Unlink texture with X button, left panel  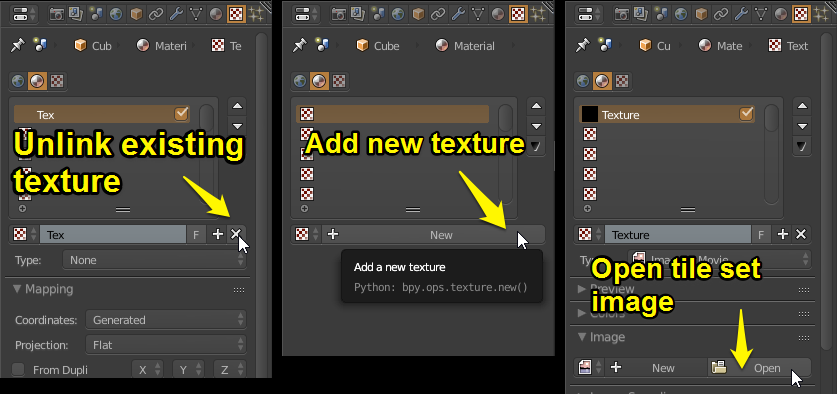click(235, 234)
